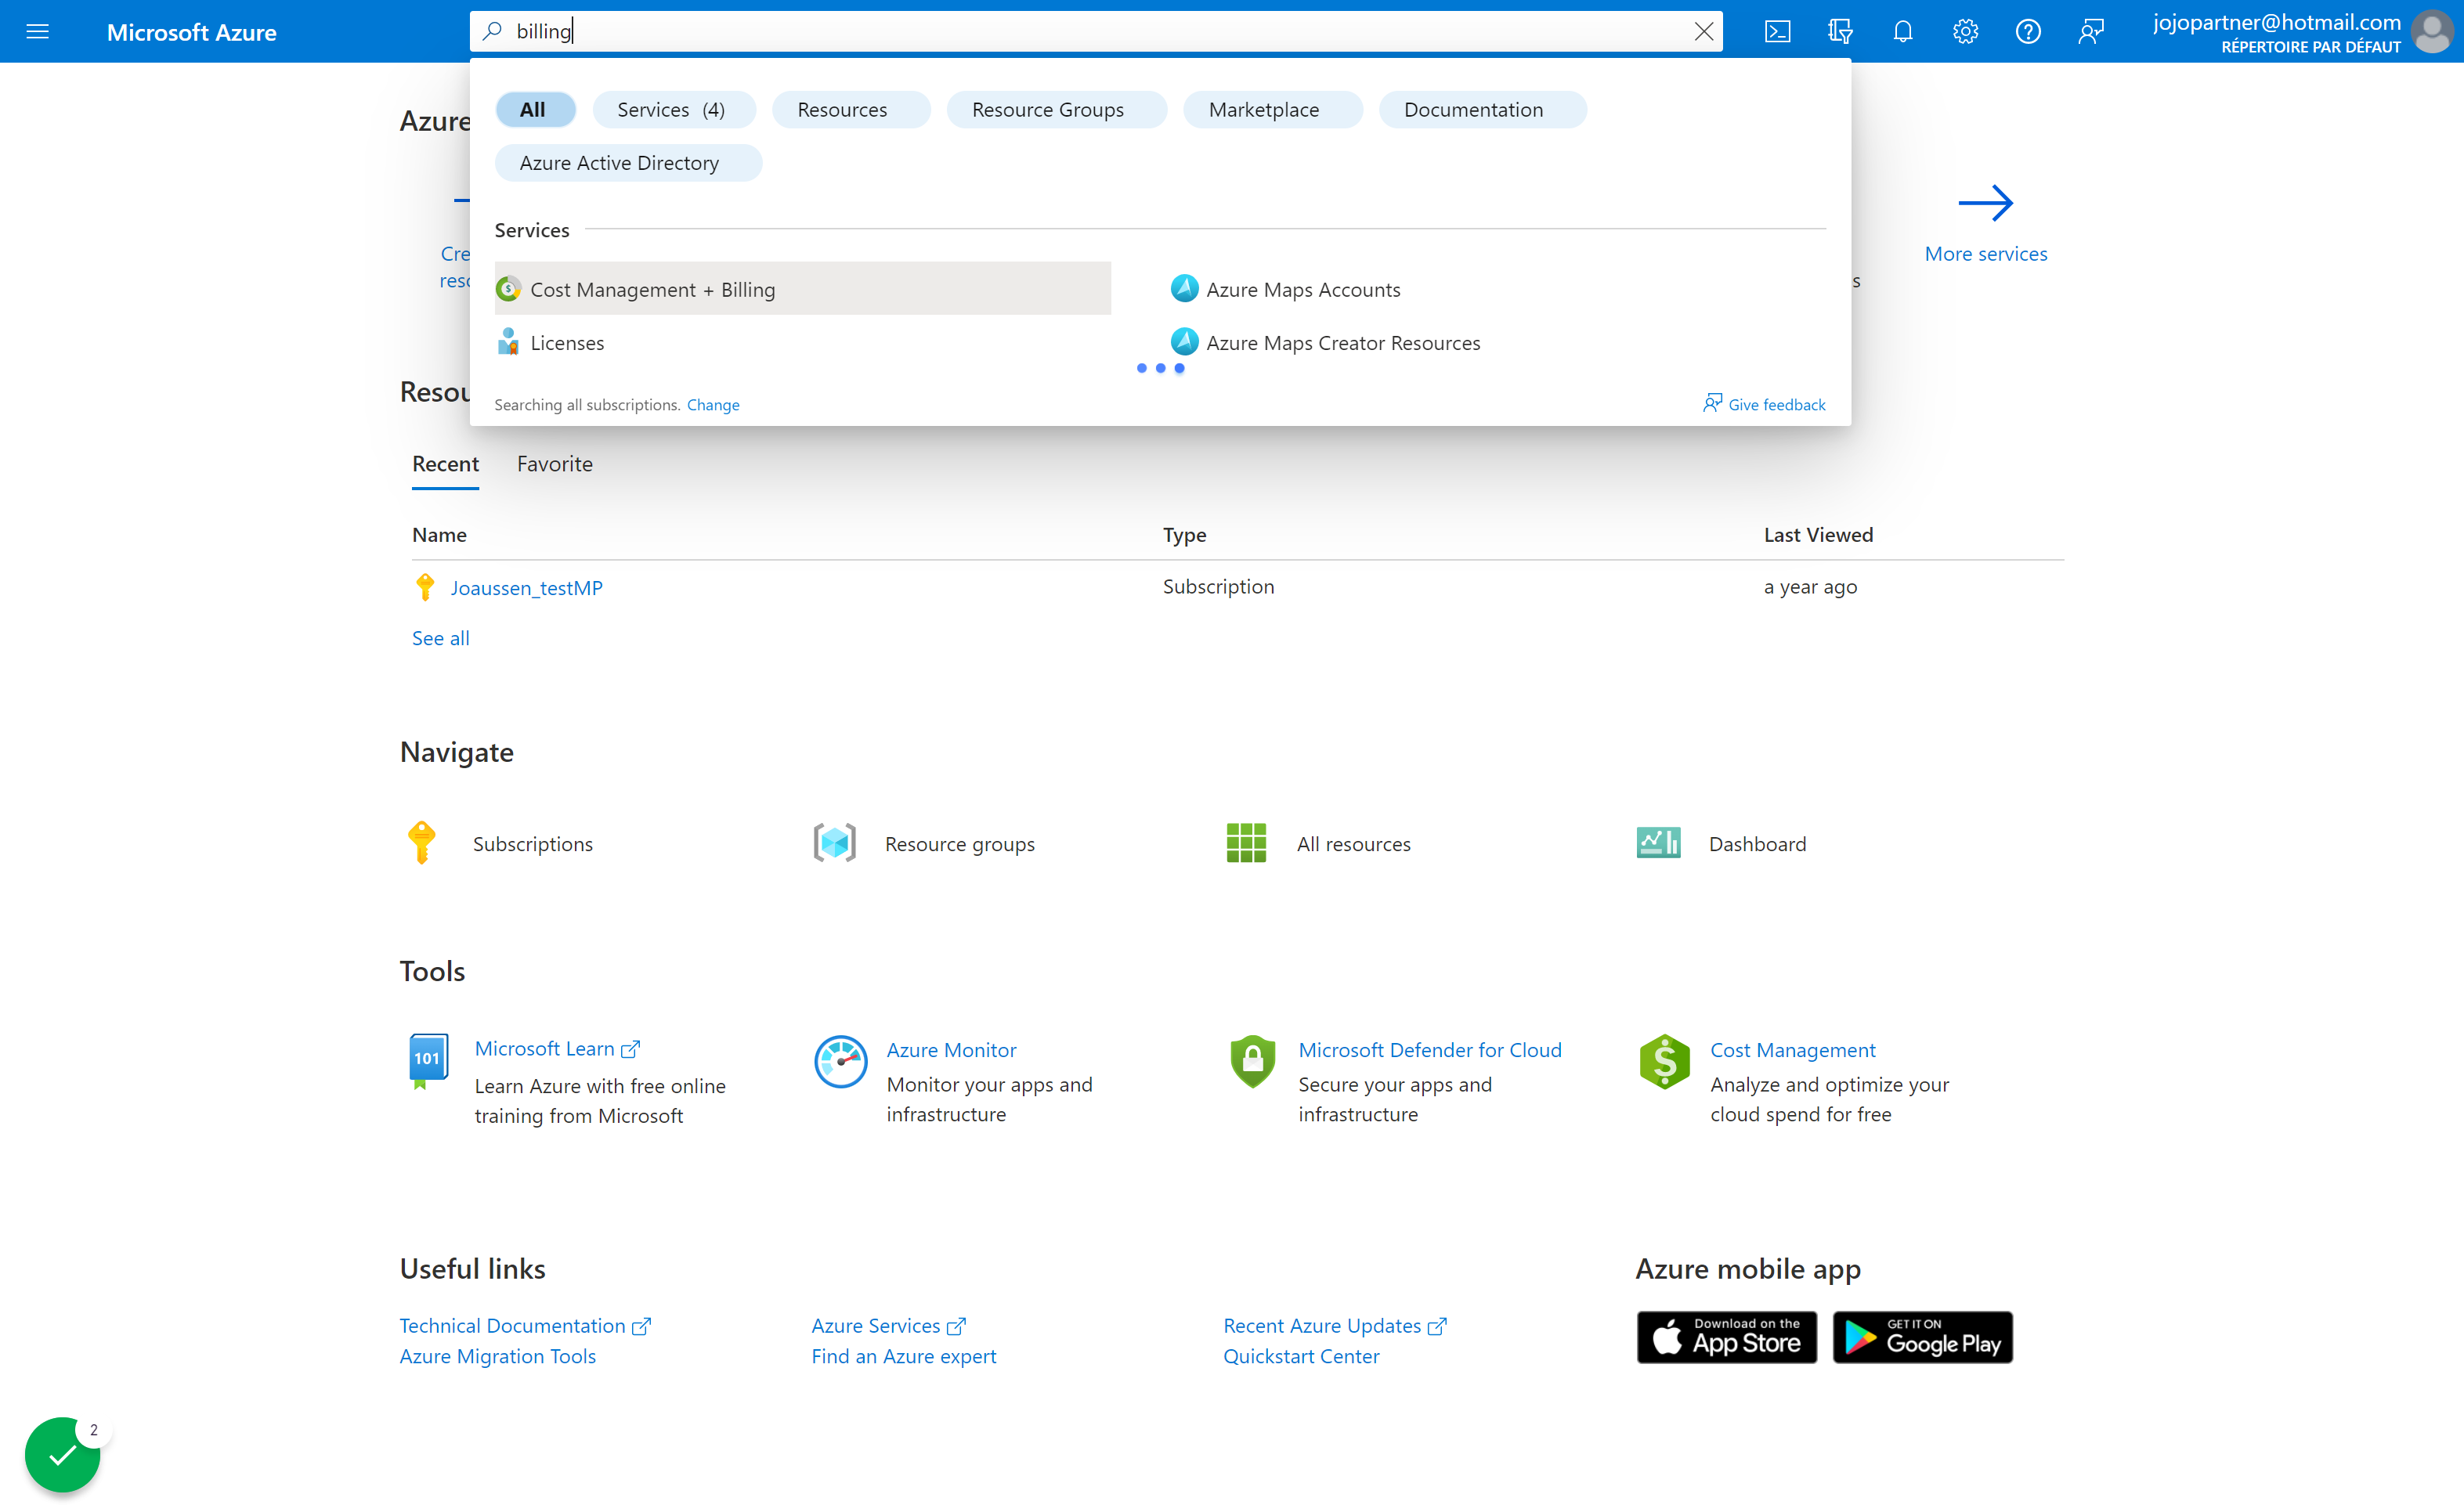Open the jojopartner account menu
The width and height of the screenshot is (2464, 1505).
click(x=2300, y=32)
